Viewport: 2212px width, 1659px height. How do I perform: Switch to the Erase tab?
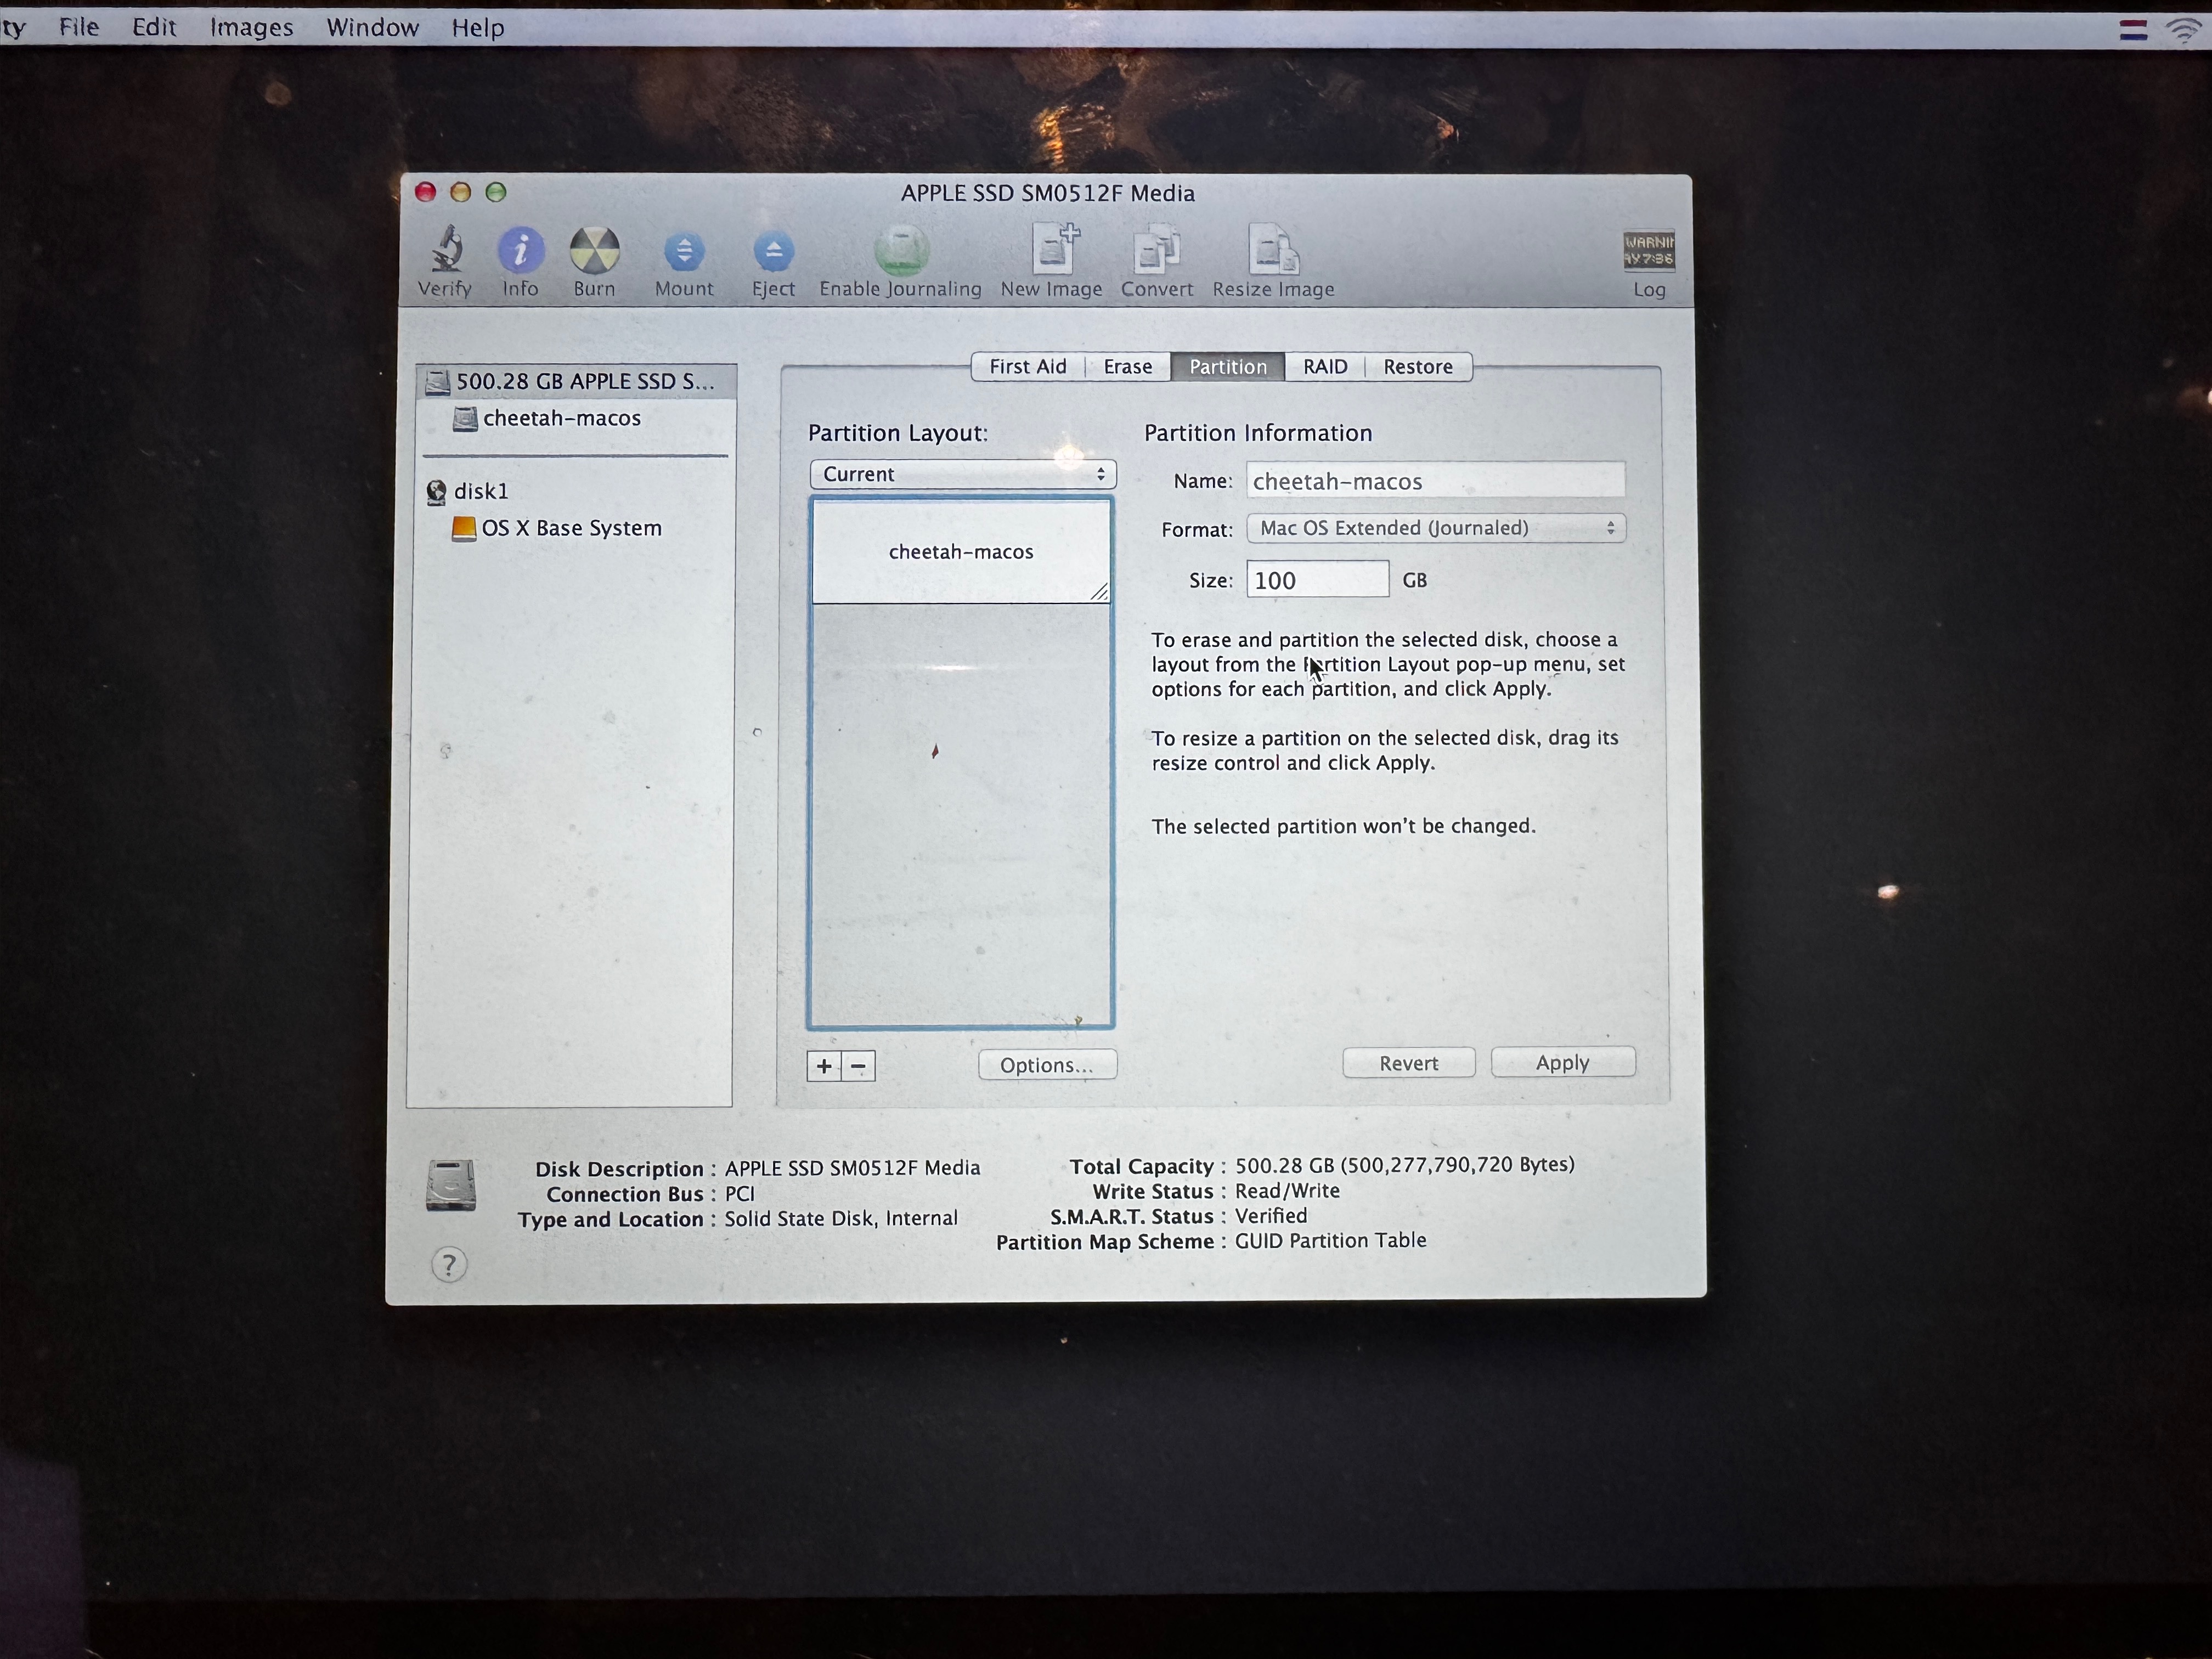[1127, 367]
